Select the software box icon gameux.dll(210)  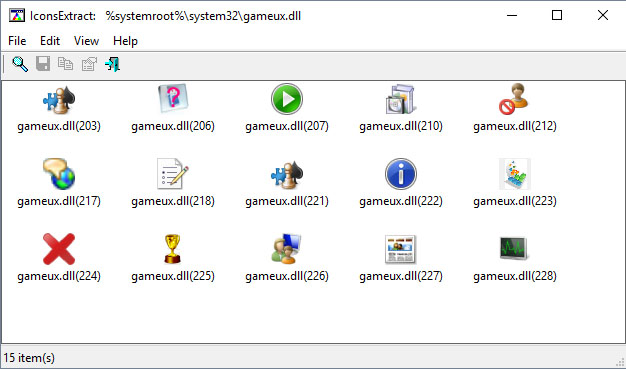(x=401, y=99)
